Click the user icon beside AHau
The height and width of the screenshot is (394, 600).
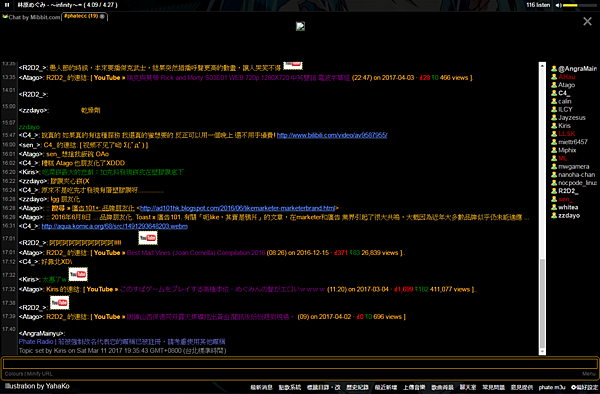[x=554, y=77]
